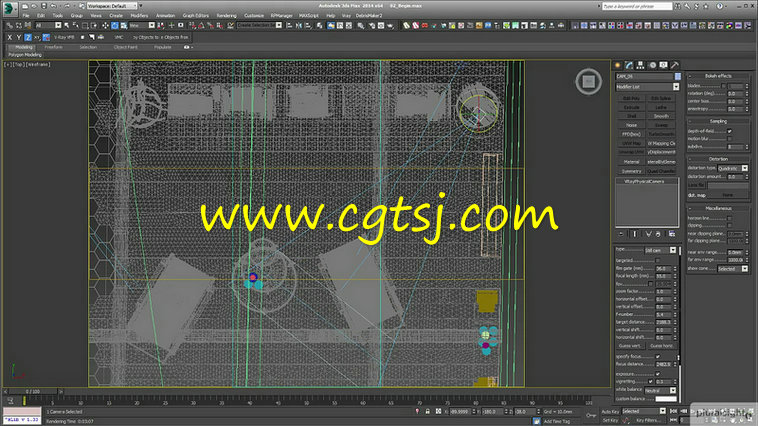758x426 pixels.
Task: Restrict transform to Y axis
Action: (18, 37)
